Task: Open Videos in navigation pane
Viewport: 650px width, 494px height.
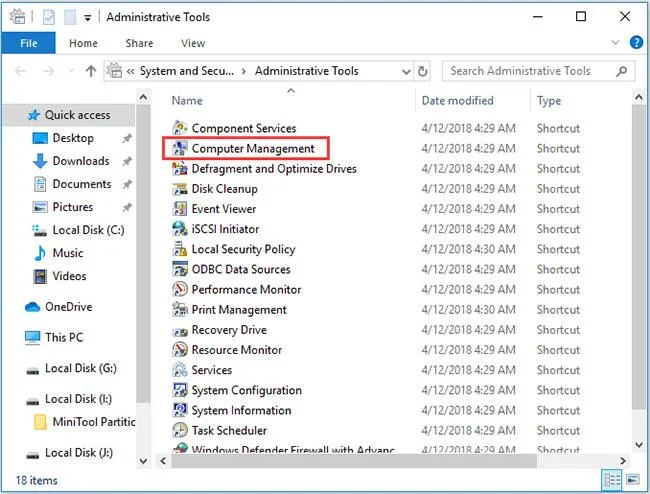Action: coord(69,276)
